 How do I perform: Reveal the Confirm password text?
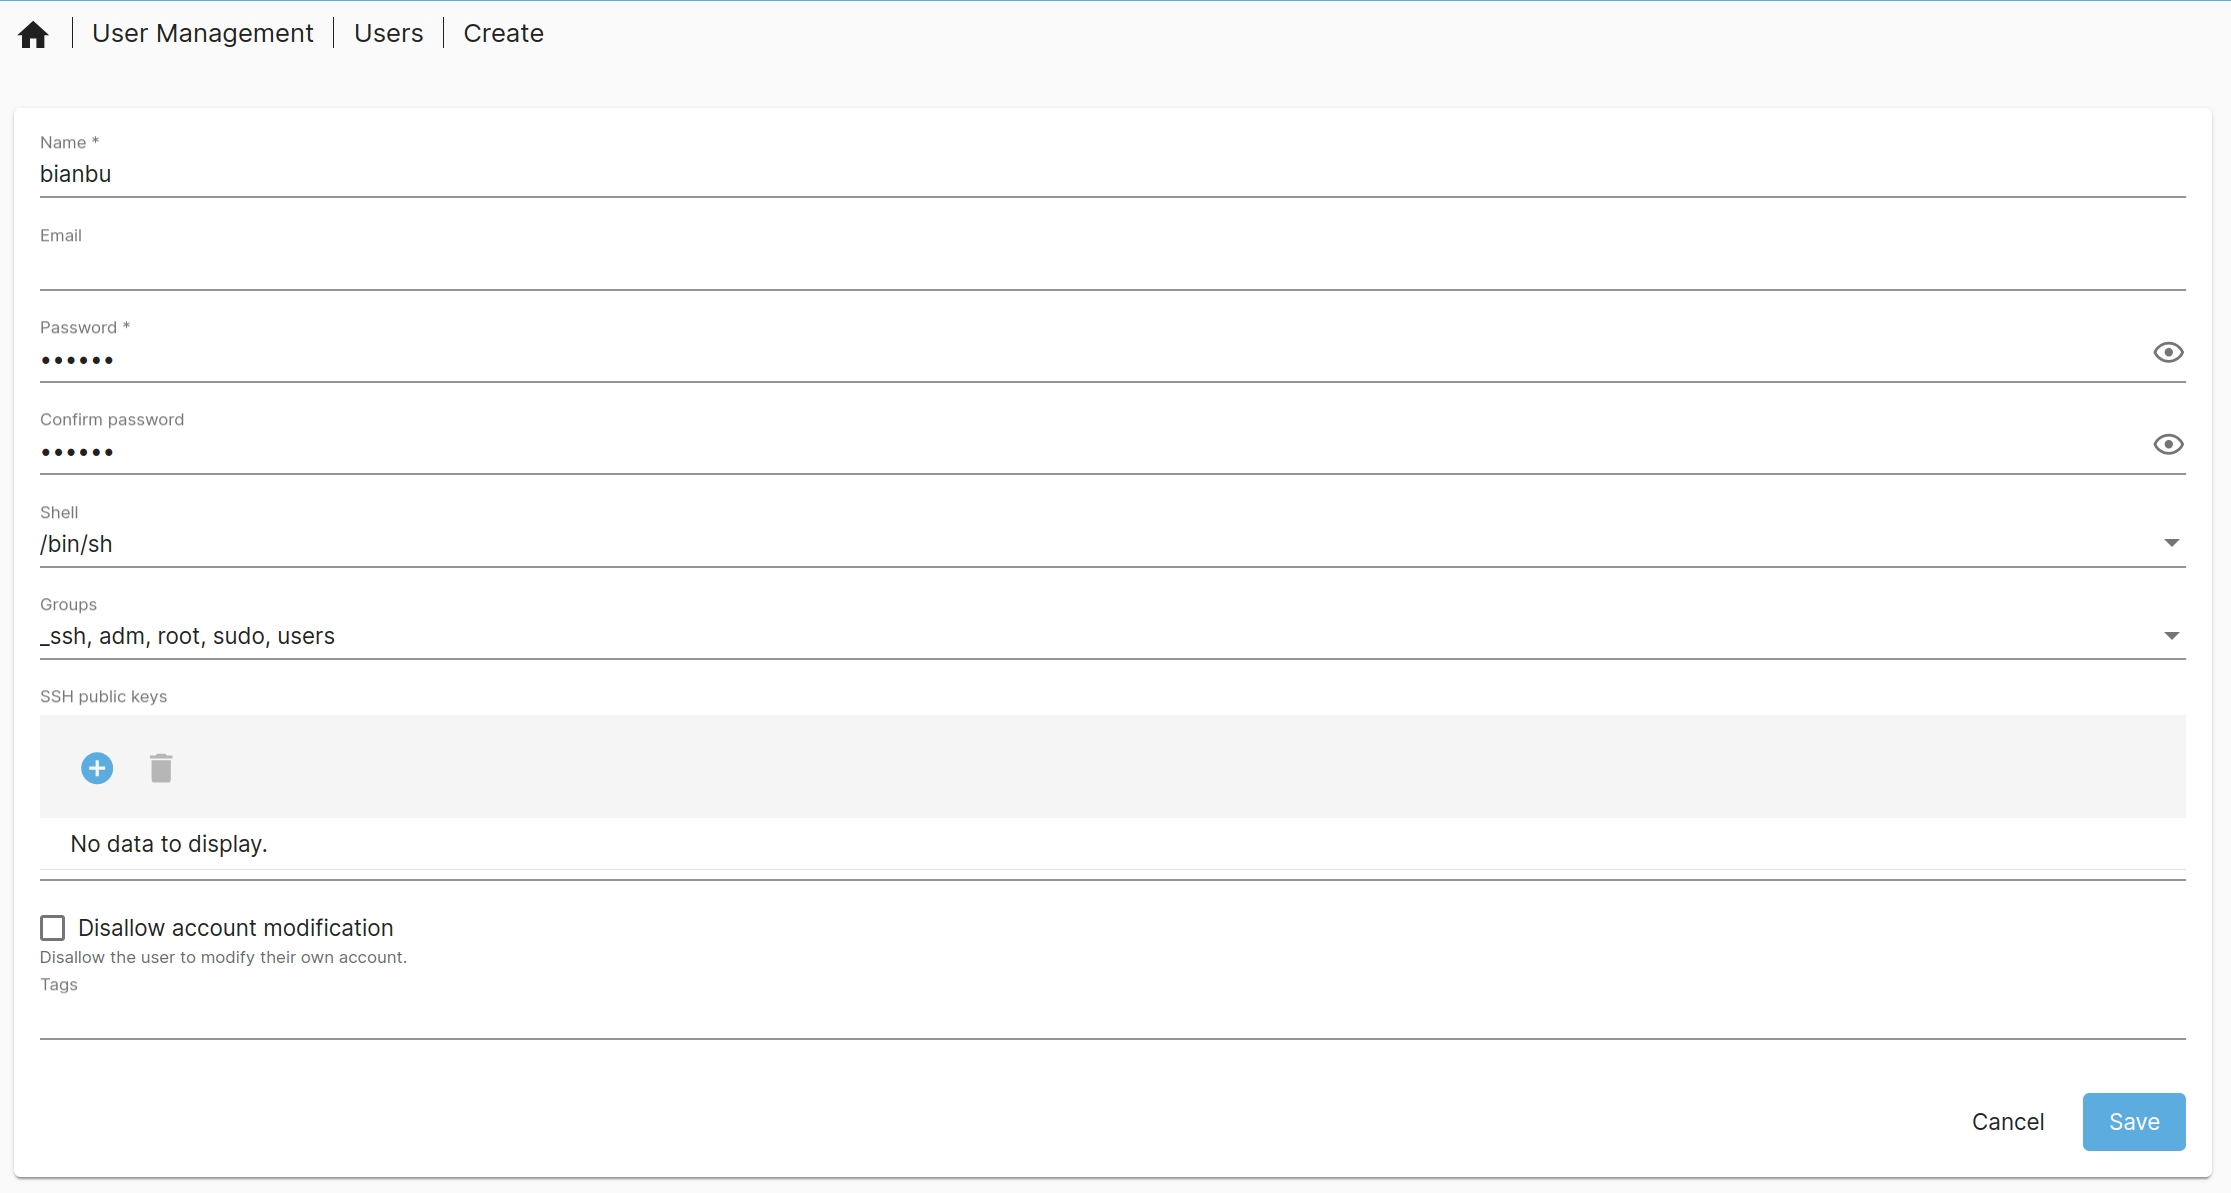[x=2167, y=444]
